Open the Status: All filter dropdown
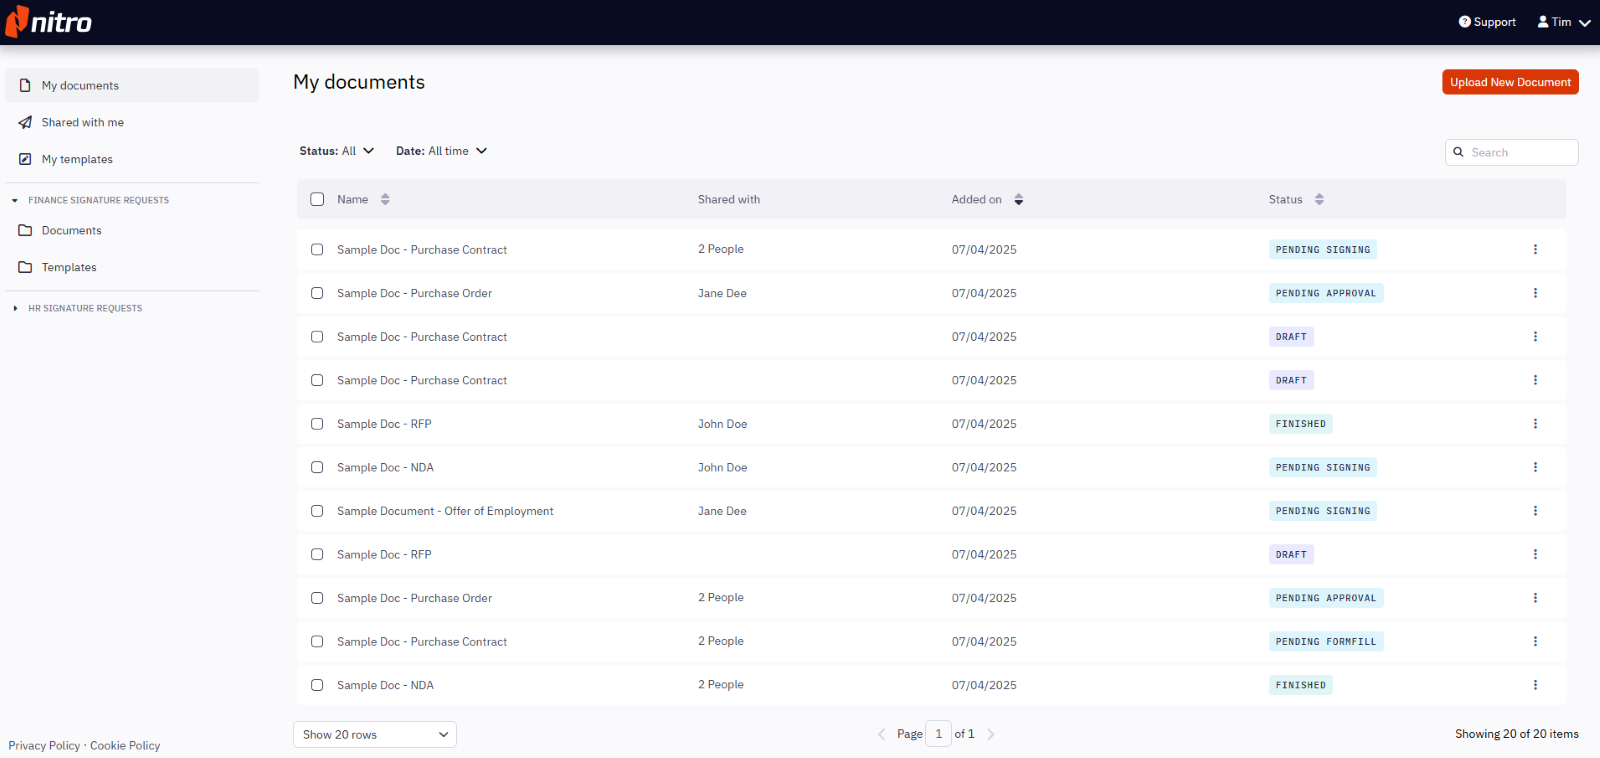Viewport: 1600px width, 758px height. [x=337, y=151]
